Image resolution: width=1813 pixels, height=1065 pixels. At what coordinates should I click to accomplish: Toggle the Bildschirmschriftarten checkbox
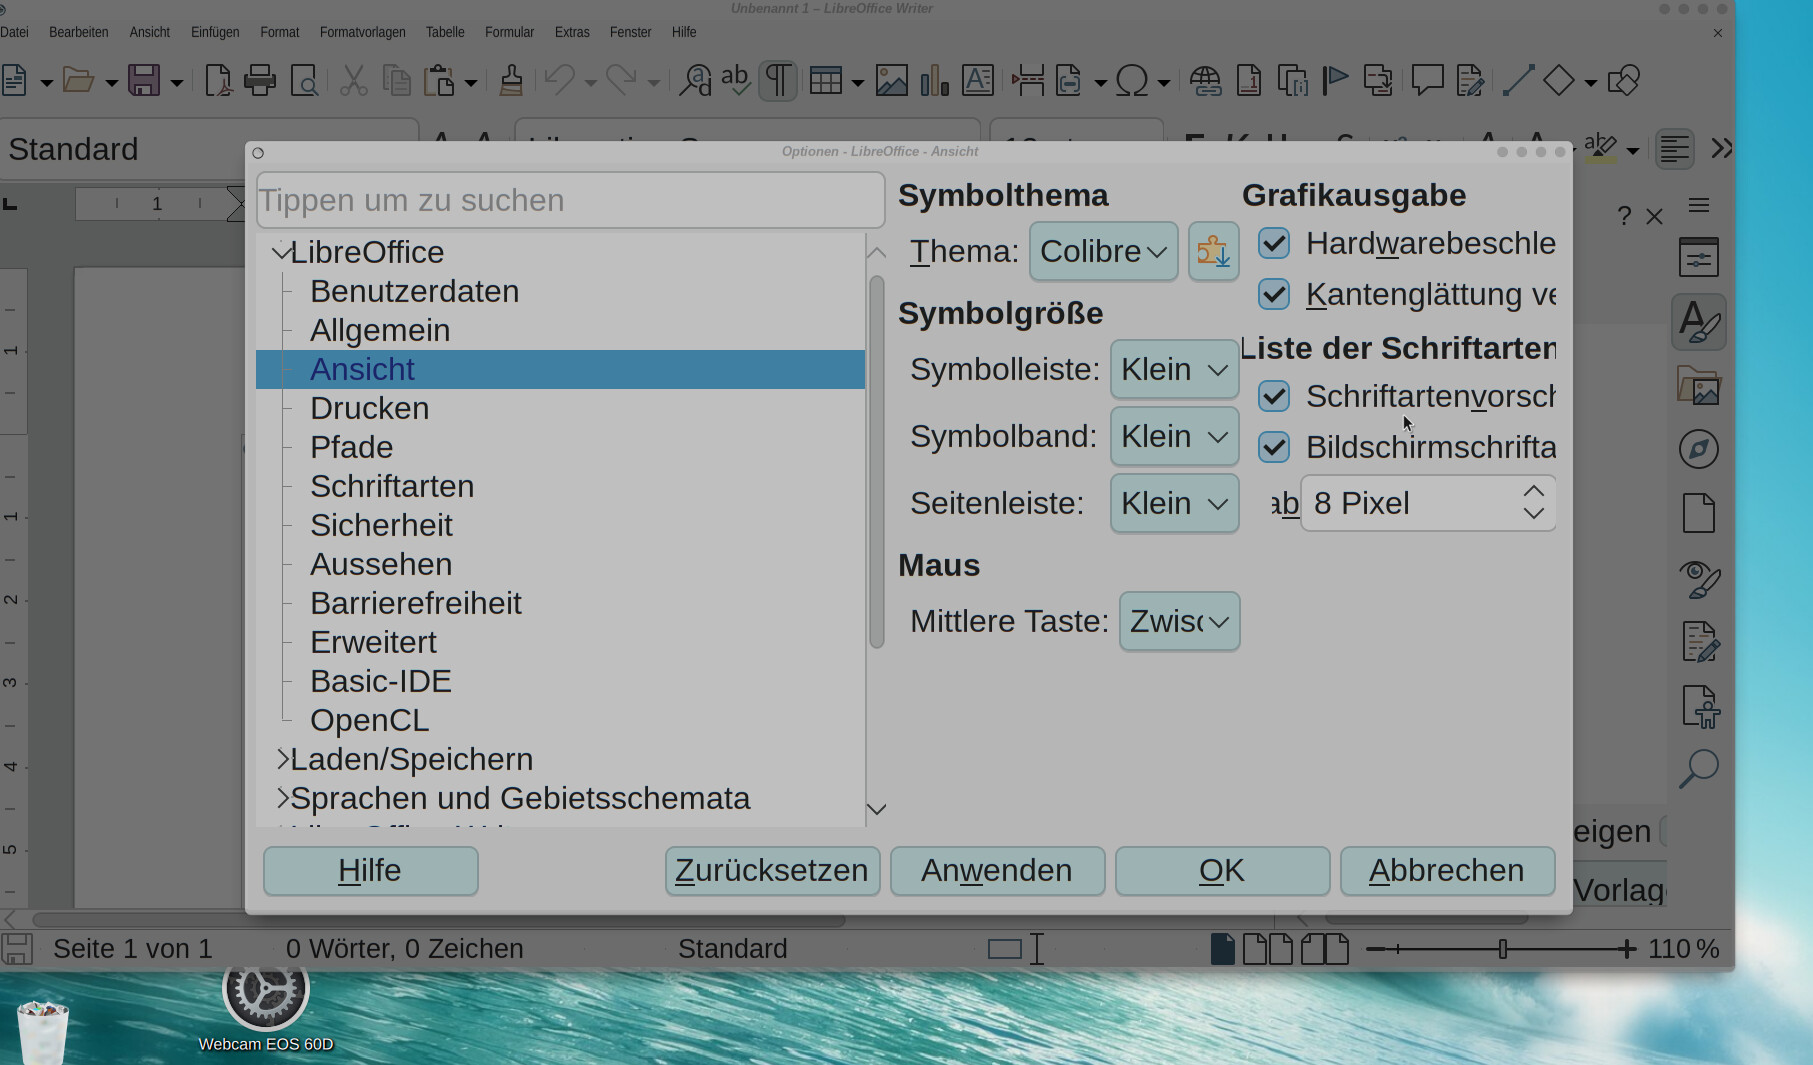point(1274,447)
